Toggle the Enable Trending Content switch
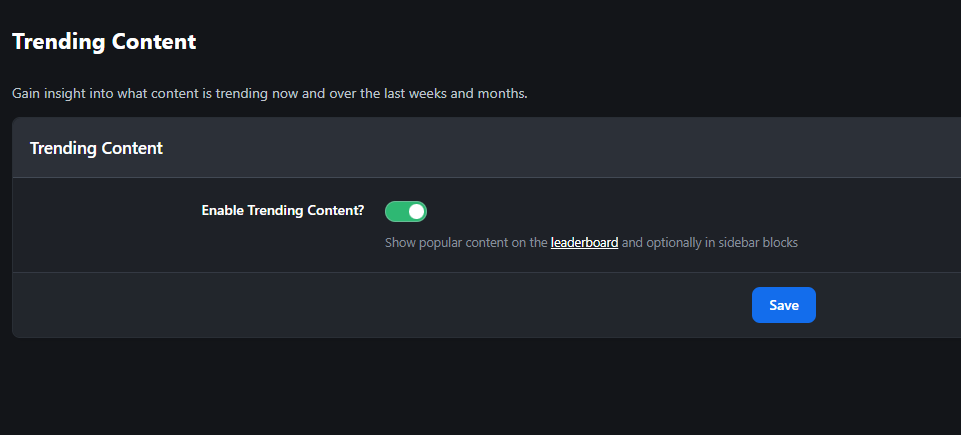This screenshot has height=435, width=961. click(x=406, y=211)
